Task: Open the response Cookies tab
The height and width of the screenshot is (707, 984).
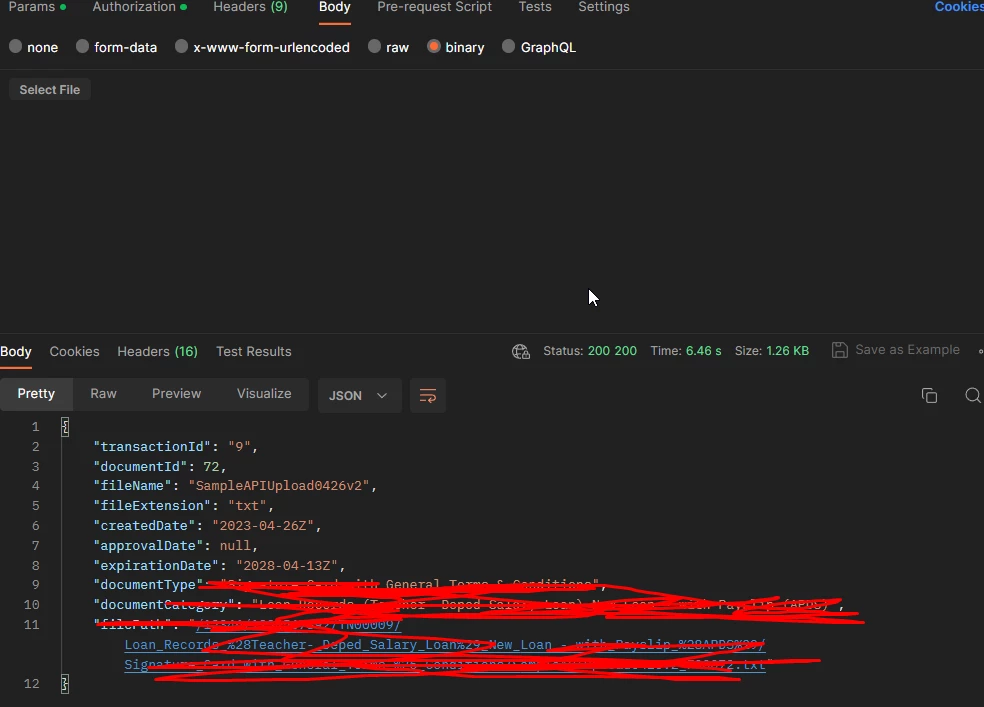Action: click(x=75, y=351)
